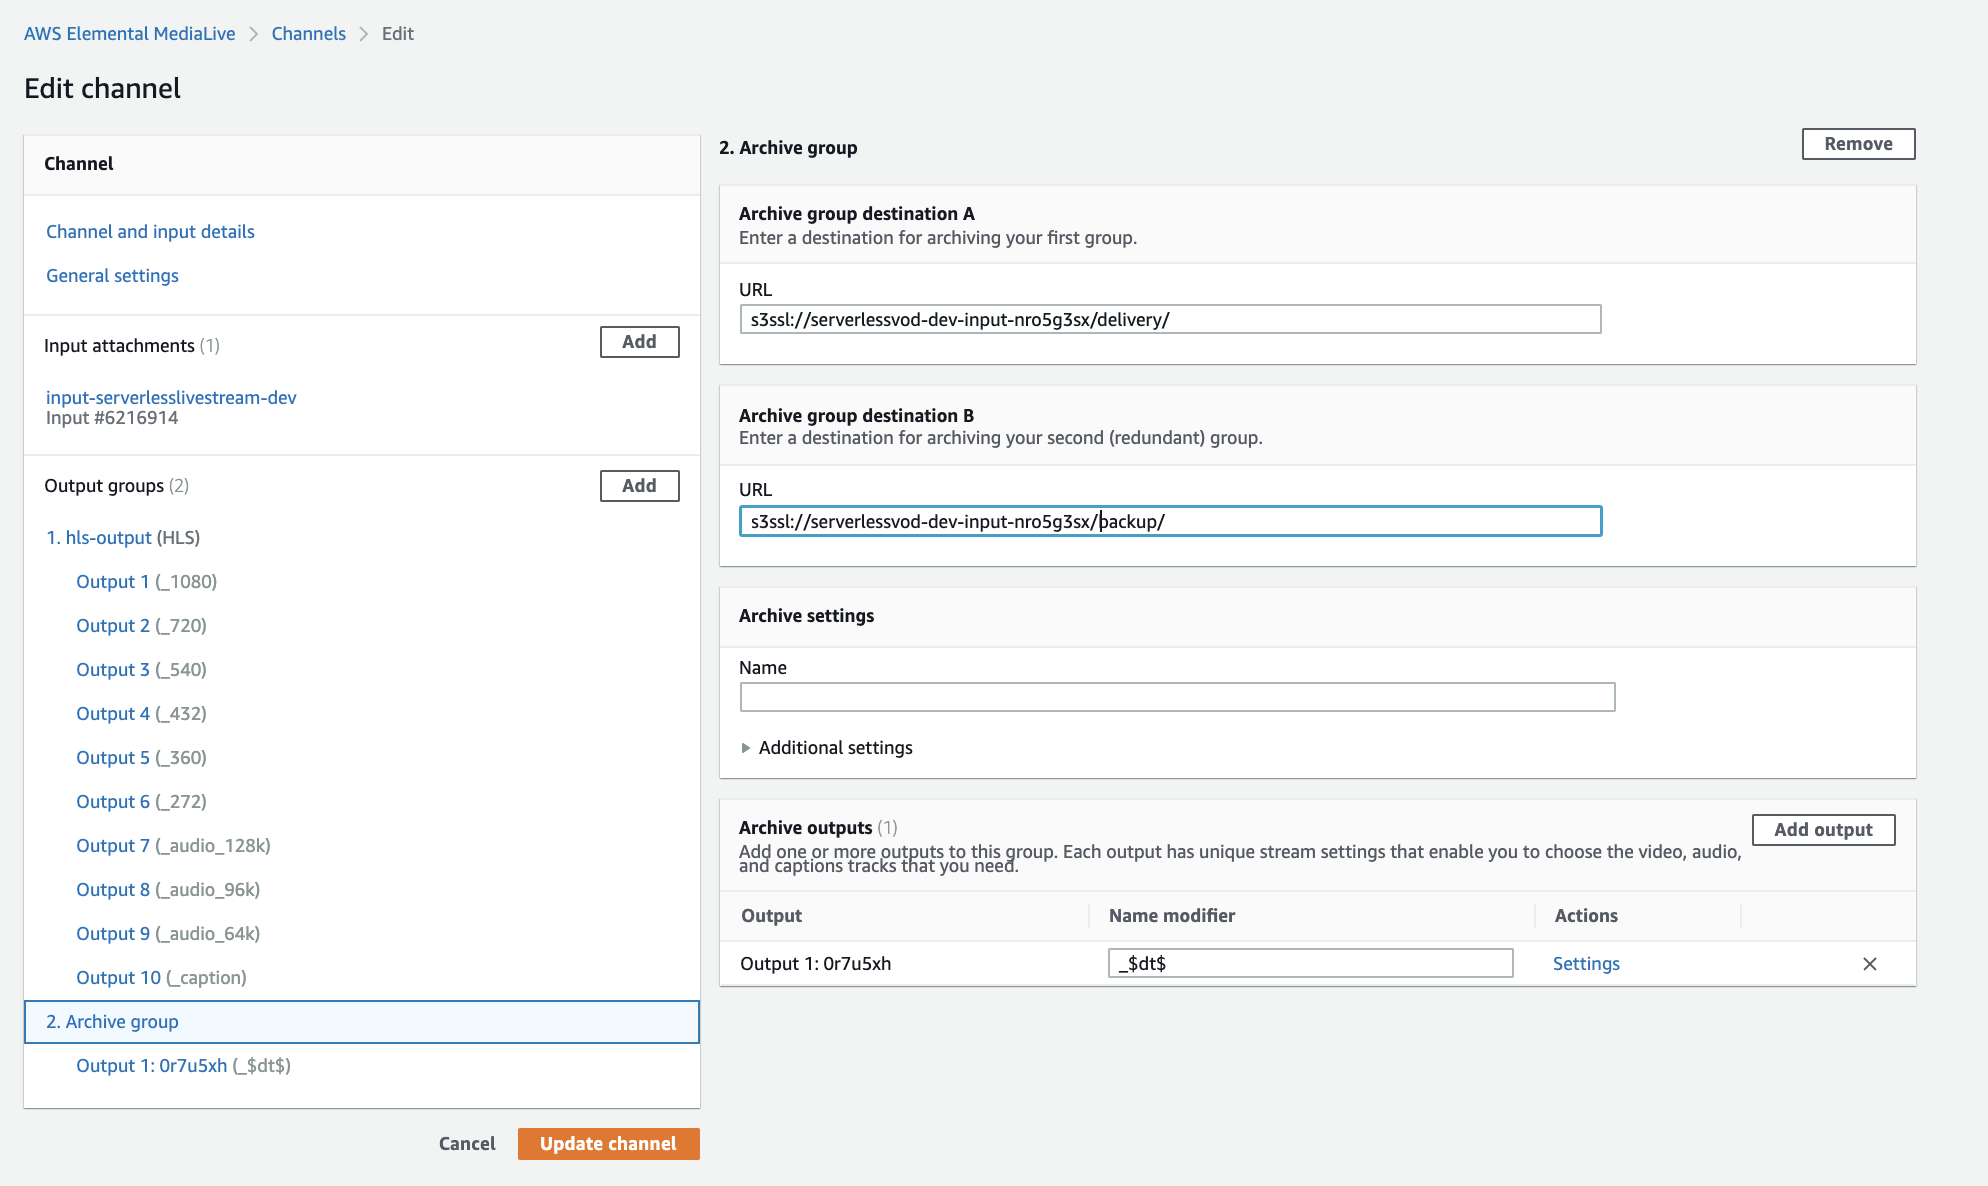The height and width of the screenshot is (1186, 1988).
Task: Click the Archive settings Name input field
Action: (1178, 695)
